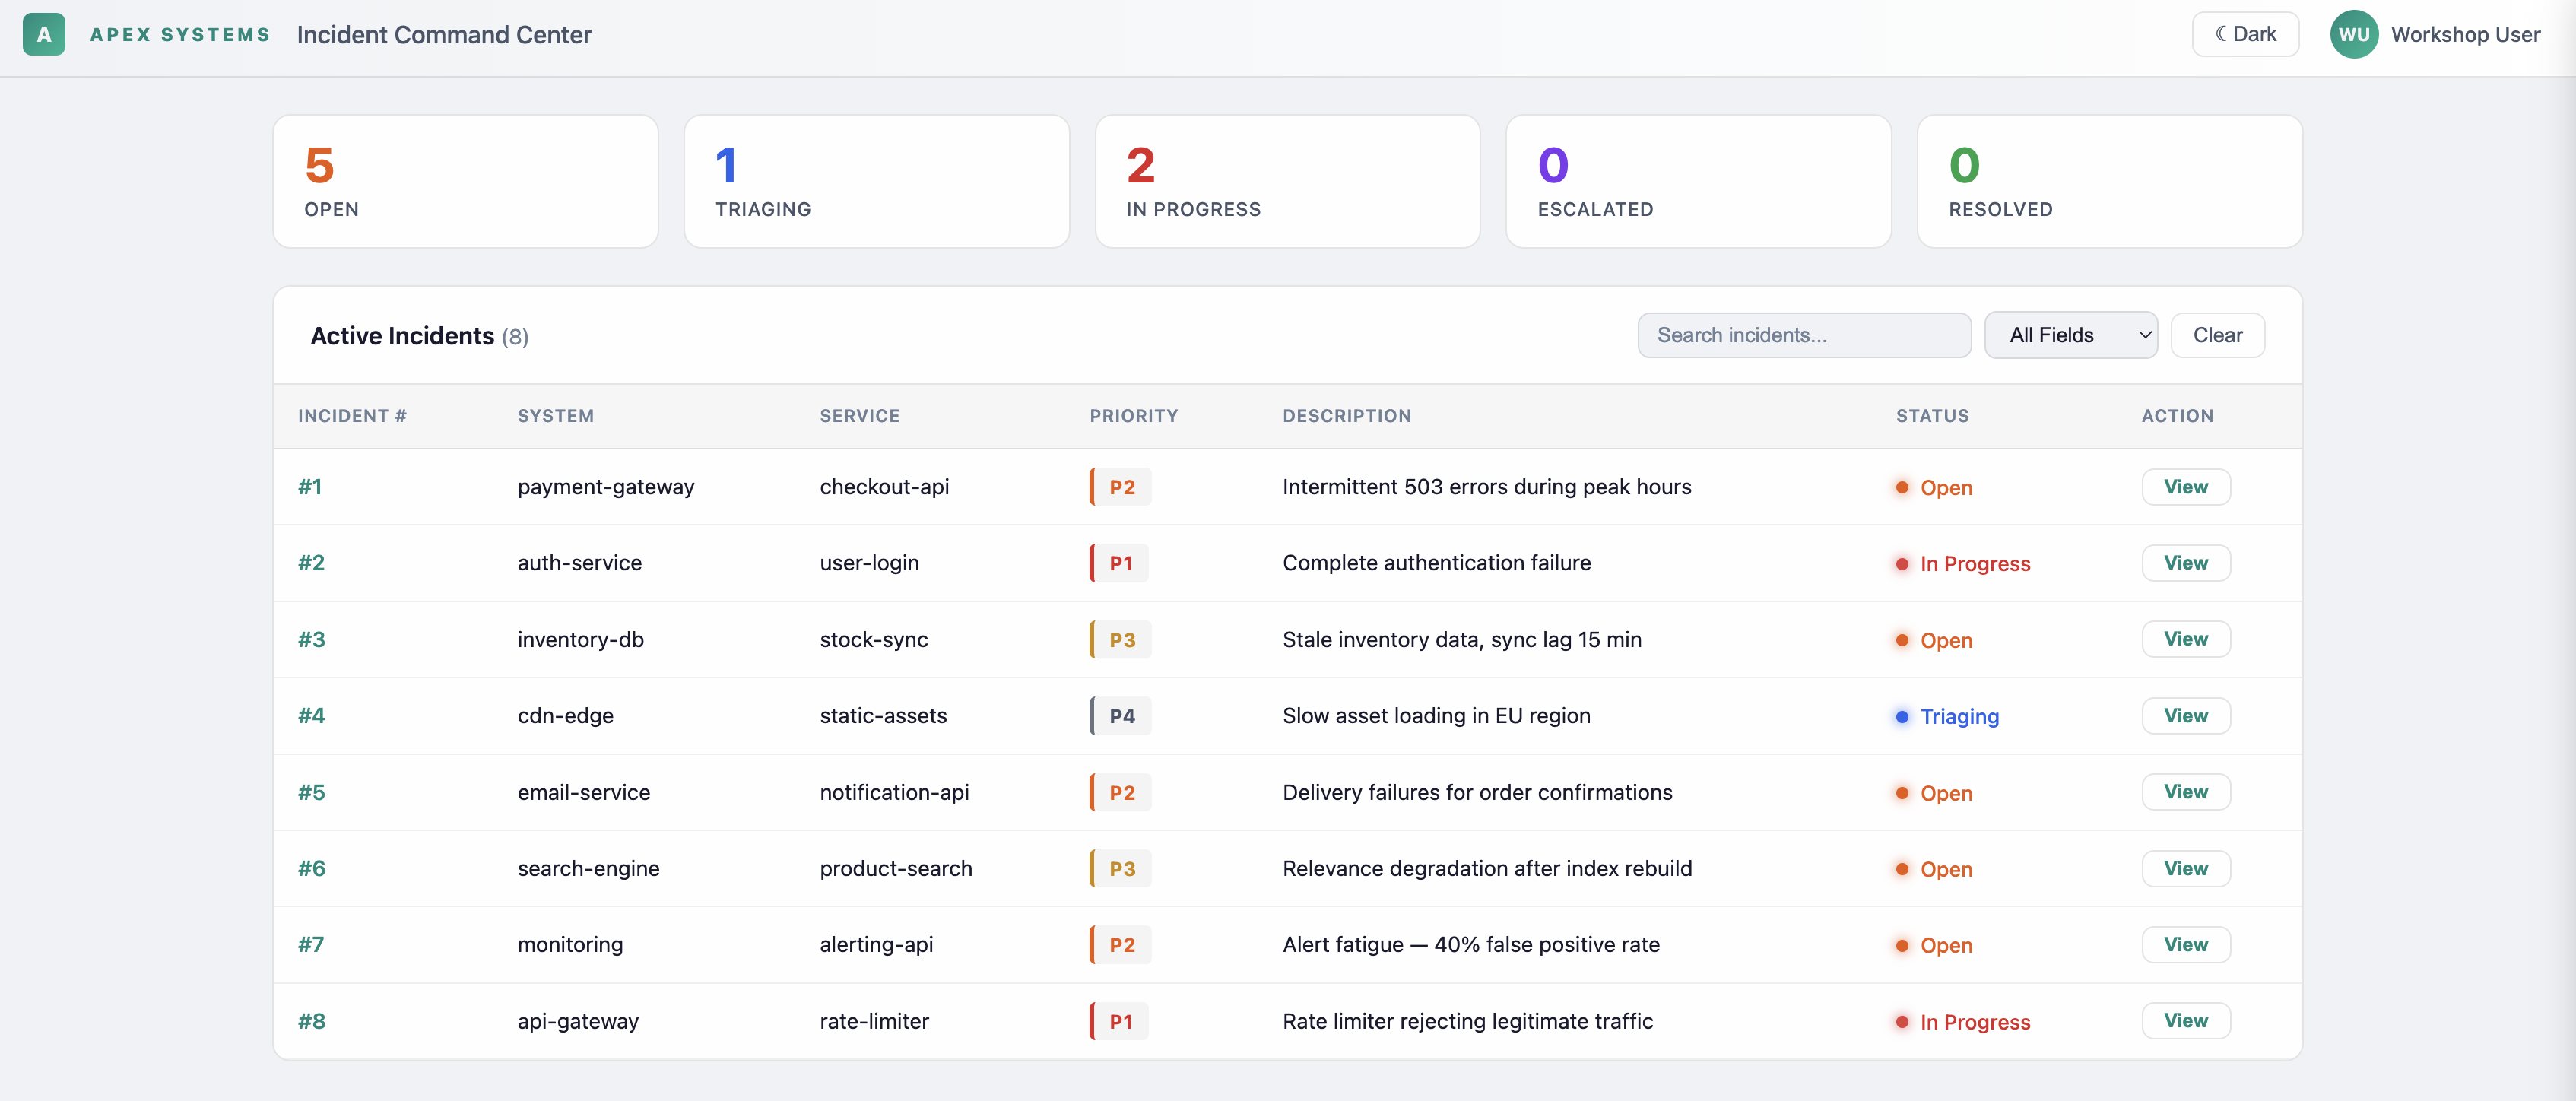Screen dimensions: 2576x1101
Task: Click the 'notification-api' service cell
Action: [894, 792]
